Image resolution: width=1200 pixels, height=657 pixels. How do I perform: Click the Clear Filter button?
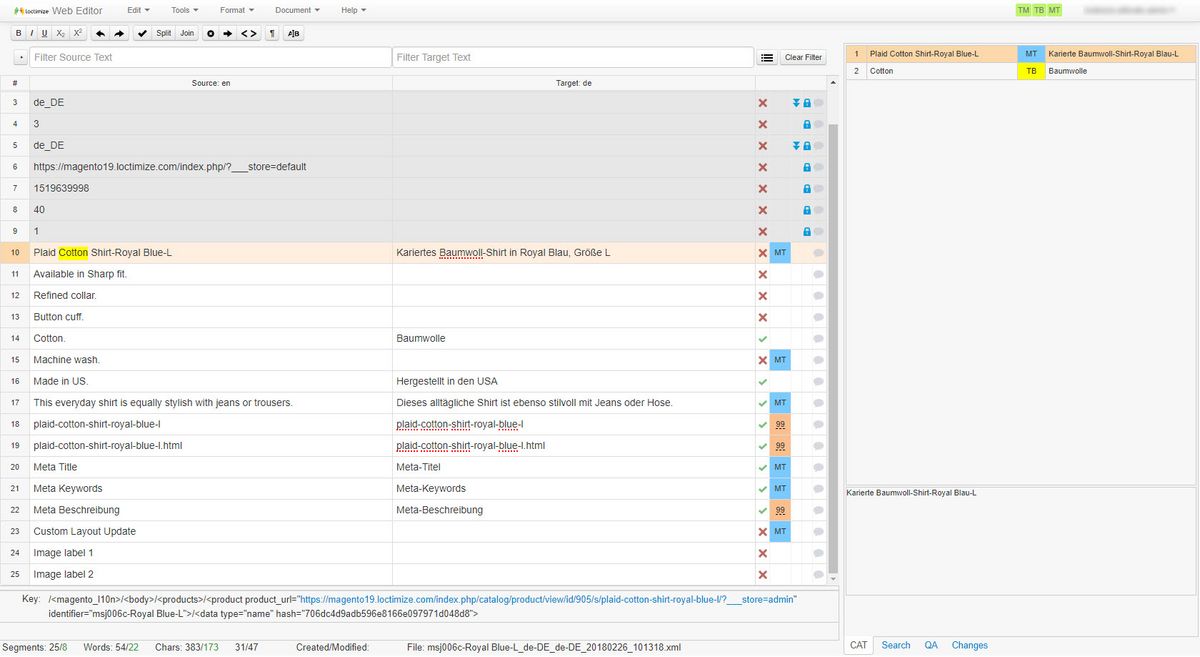803,57
